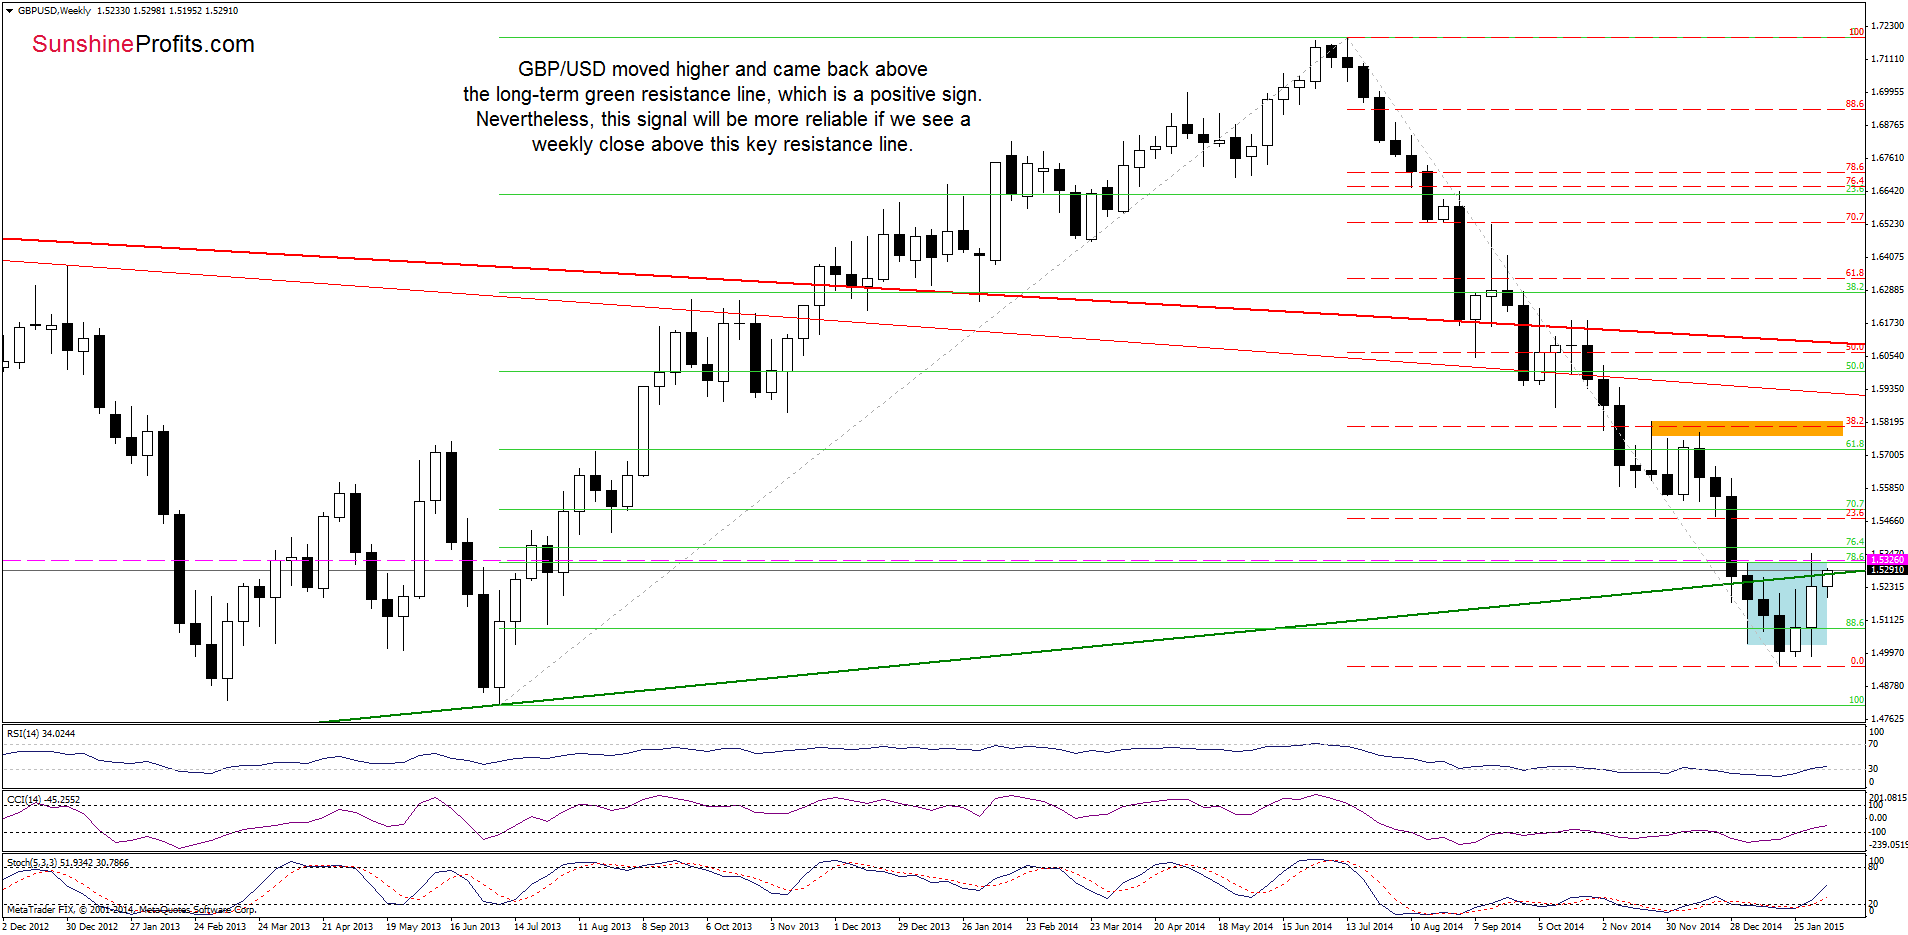
Task: Click the '30 Nov 2014' date label
Action: pyautogui.click(x=1693, y=927)
